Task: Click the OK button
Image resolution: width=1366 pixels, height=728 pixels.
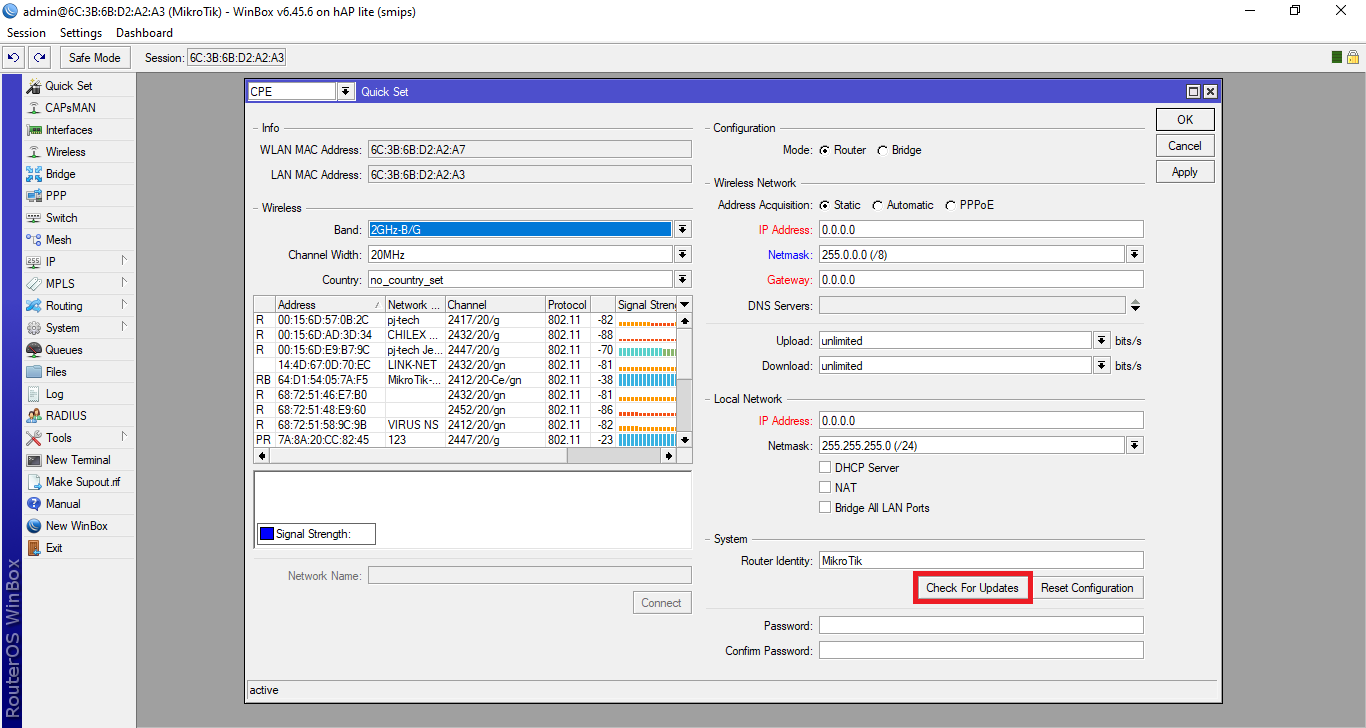Action: pyautogui.click(x=1185, y=120)
